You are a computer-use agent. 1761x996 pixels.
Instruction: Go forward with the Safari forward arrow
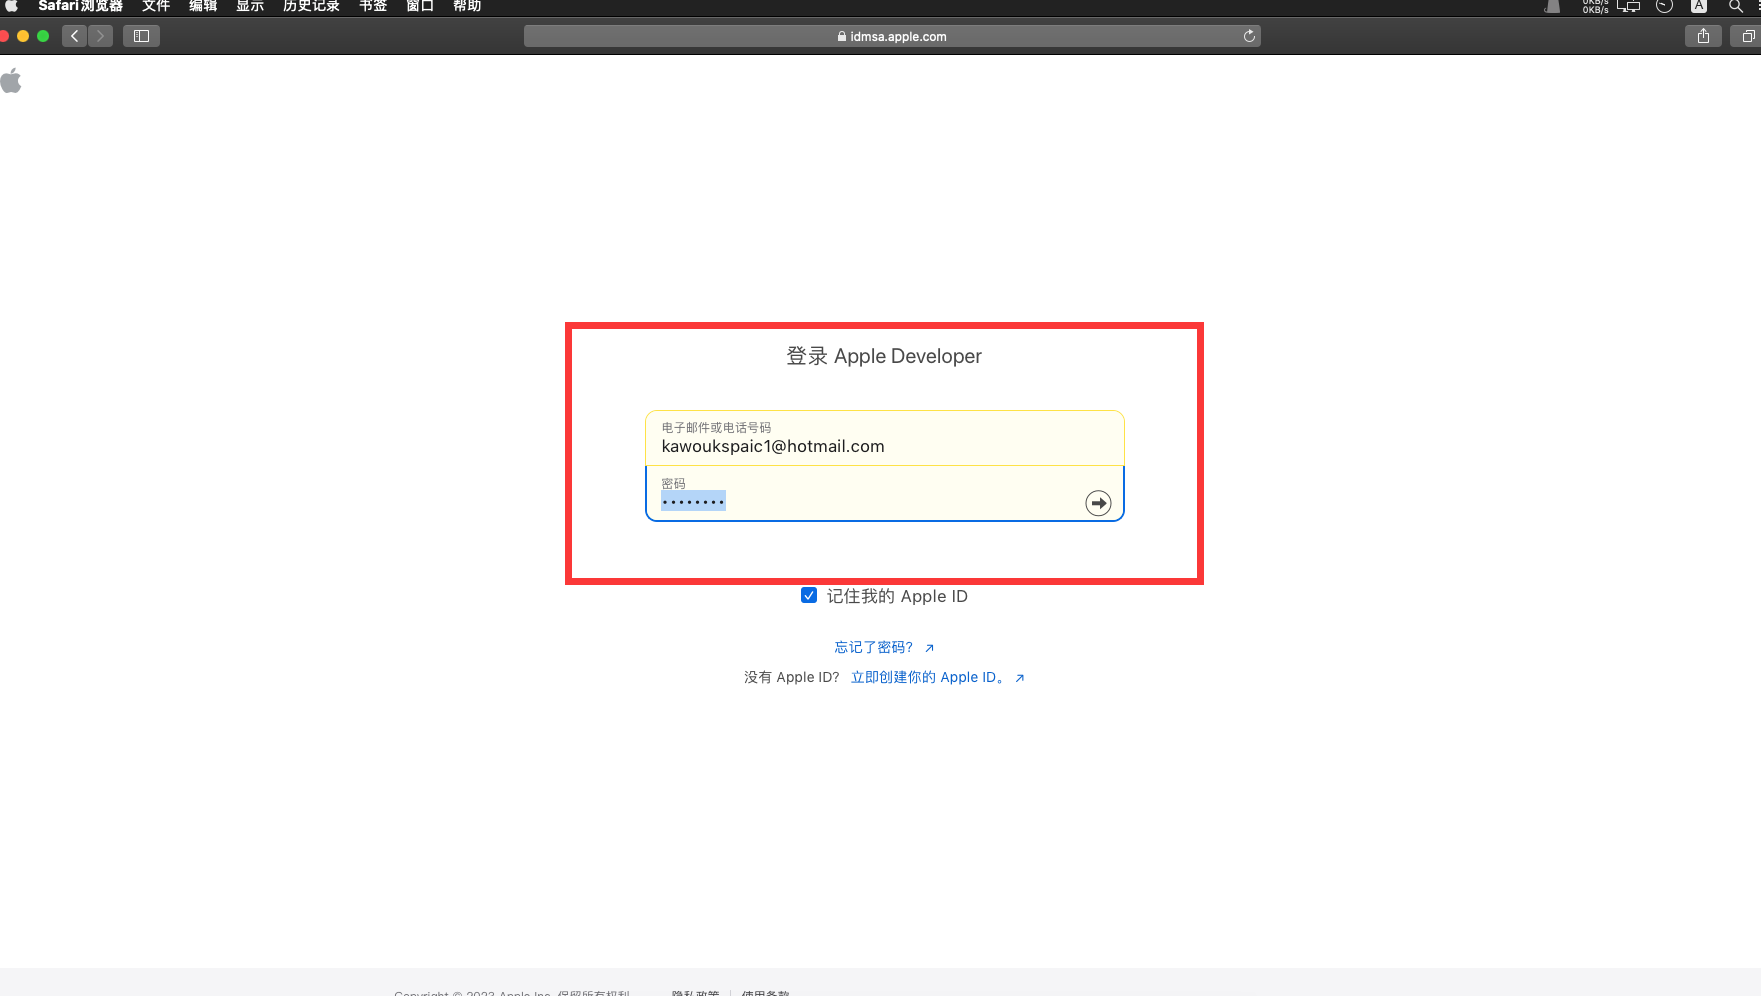point(100,36)
